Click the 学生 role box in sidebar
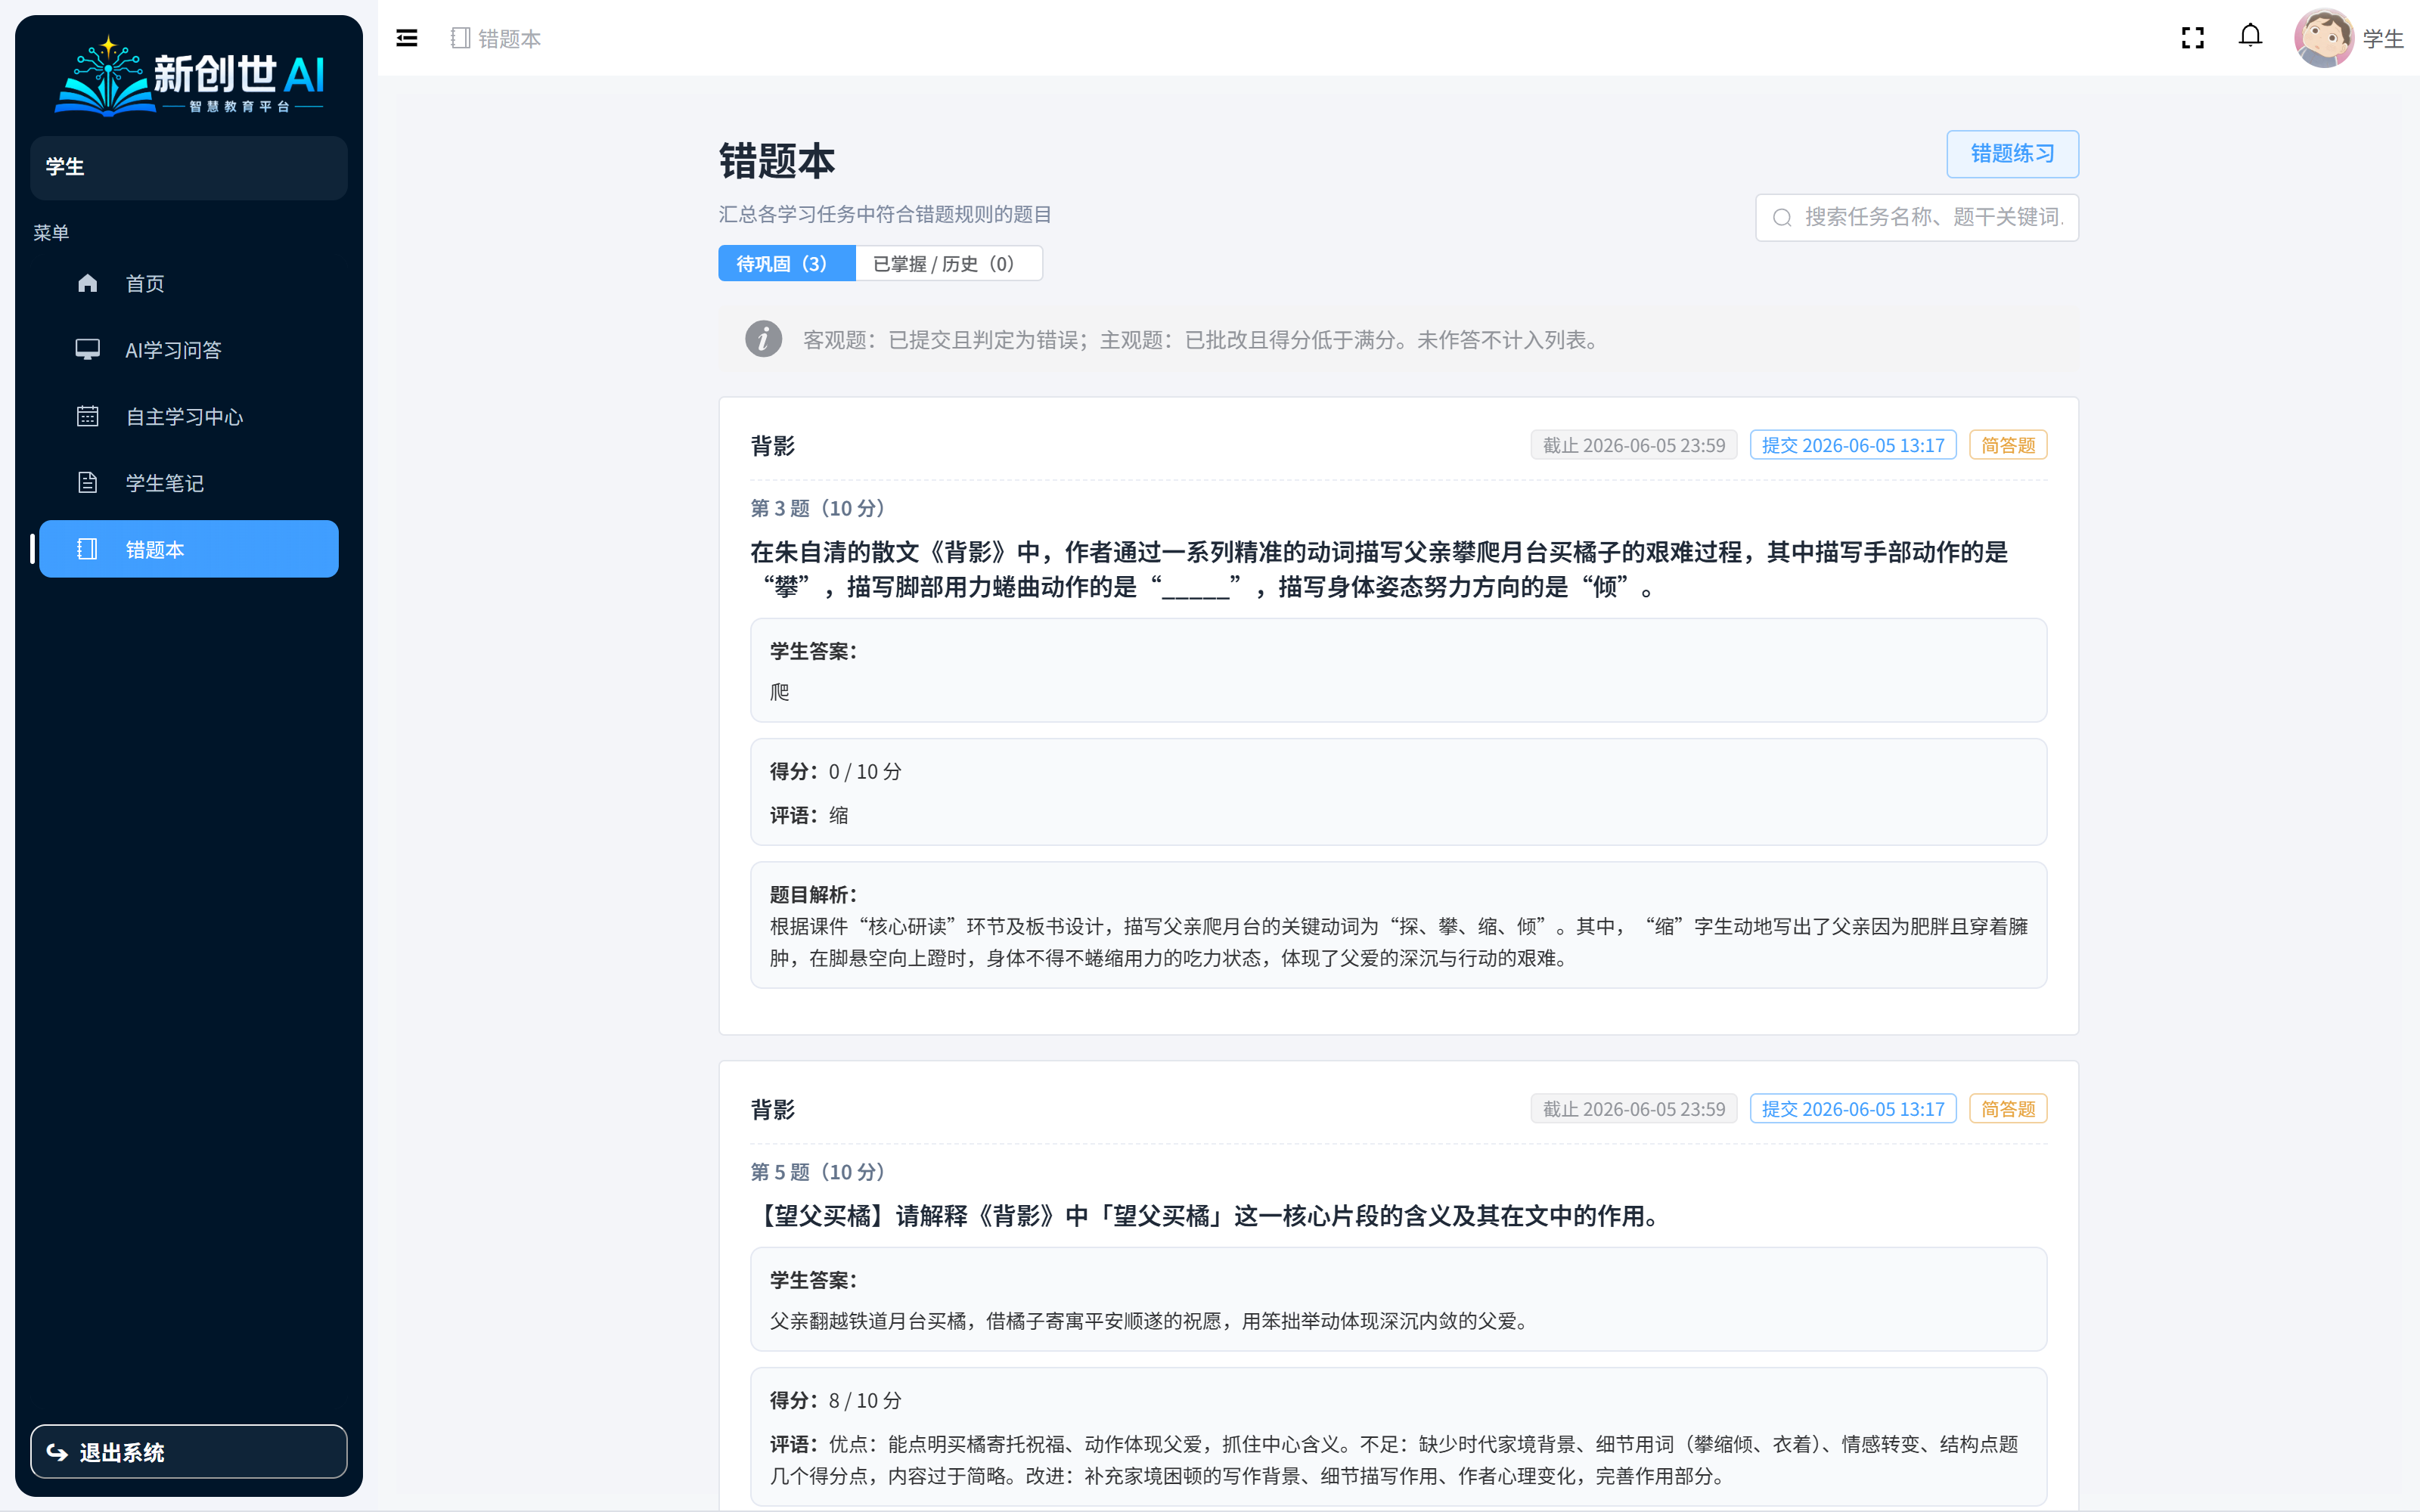This screenshot has height=1512, width=2420. tap(189, 167)
